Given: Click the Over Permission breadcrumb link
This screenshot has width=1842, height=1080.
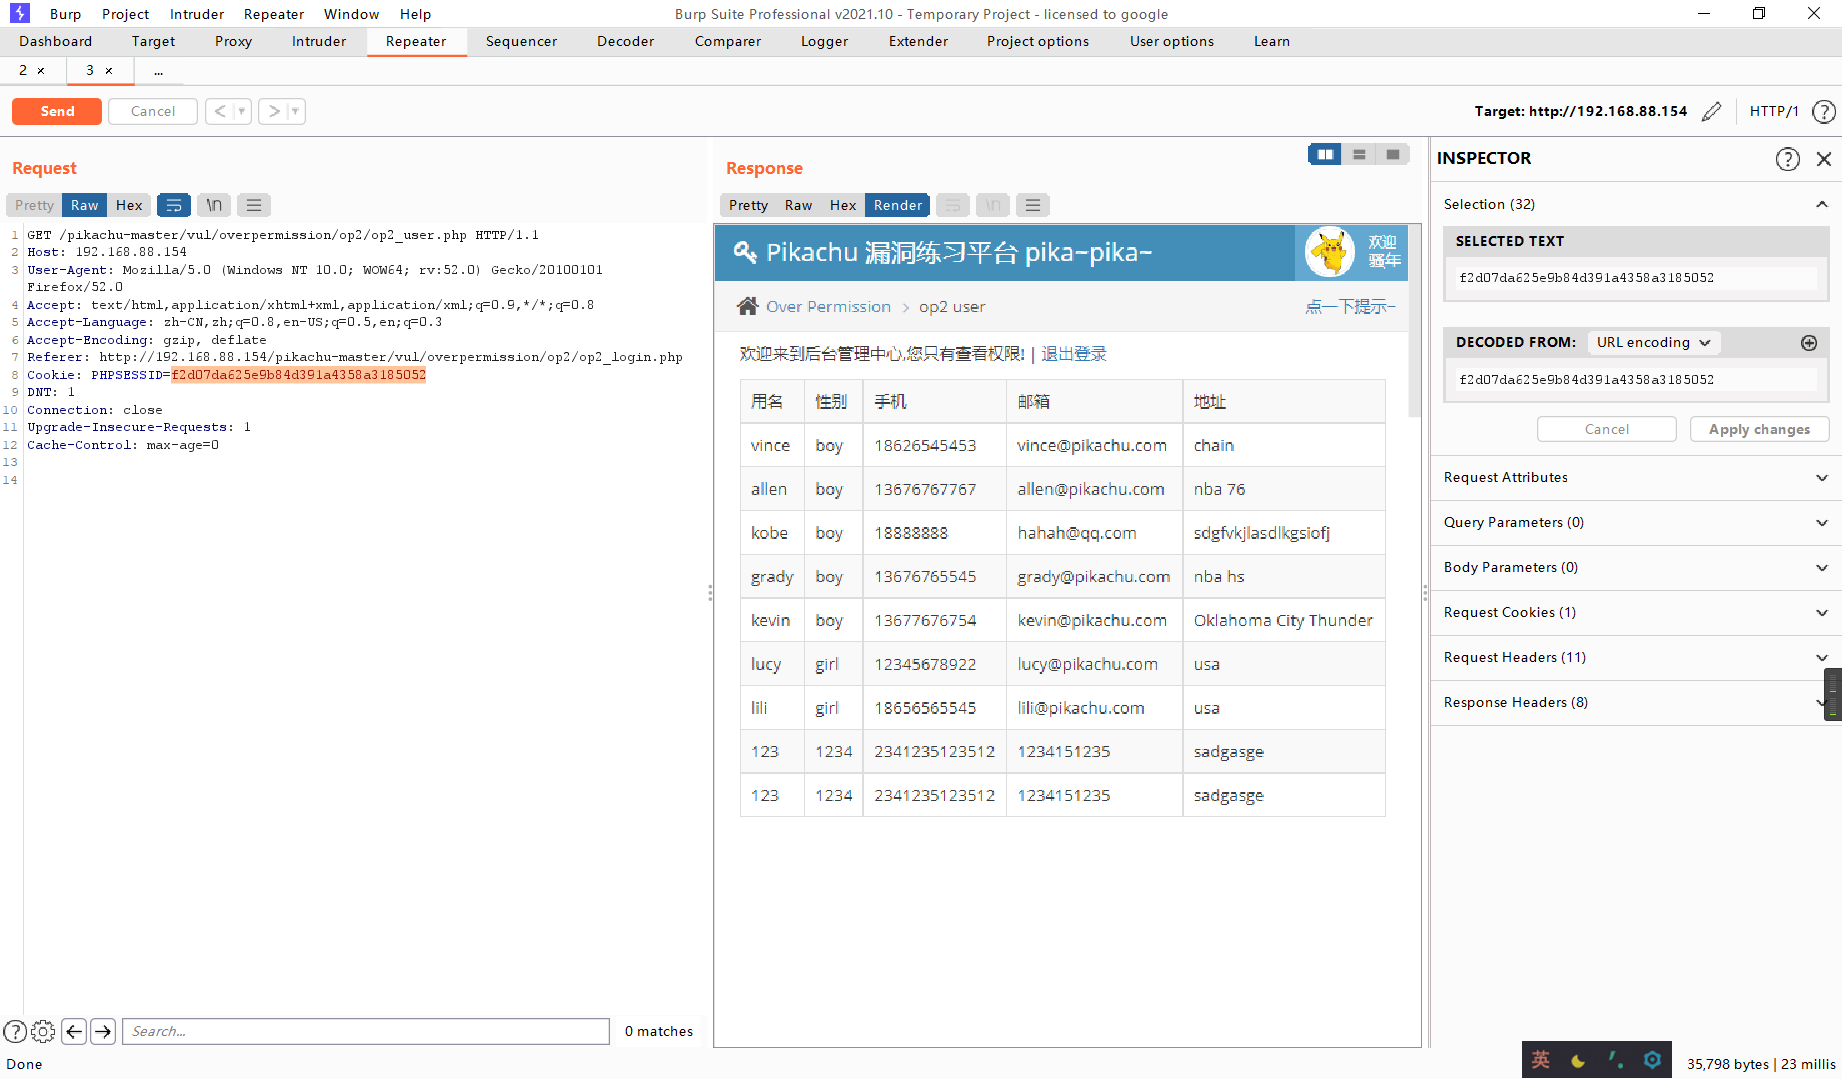Looking at the screenshot, I should pyautogui.click(x=828, y=307).
